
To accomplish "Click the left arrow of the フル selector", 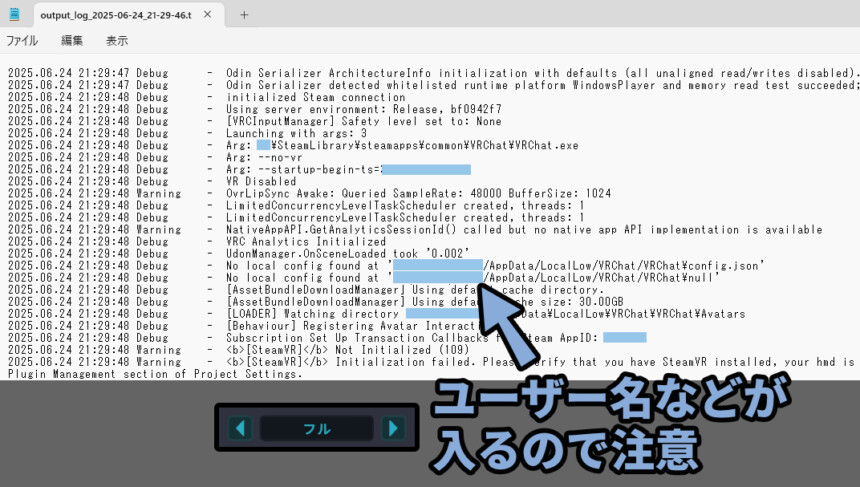I will point(240,428).
